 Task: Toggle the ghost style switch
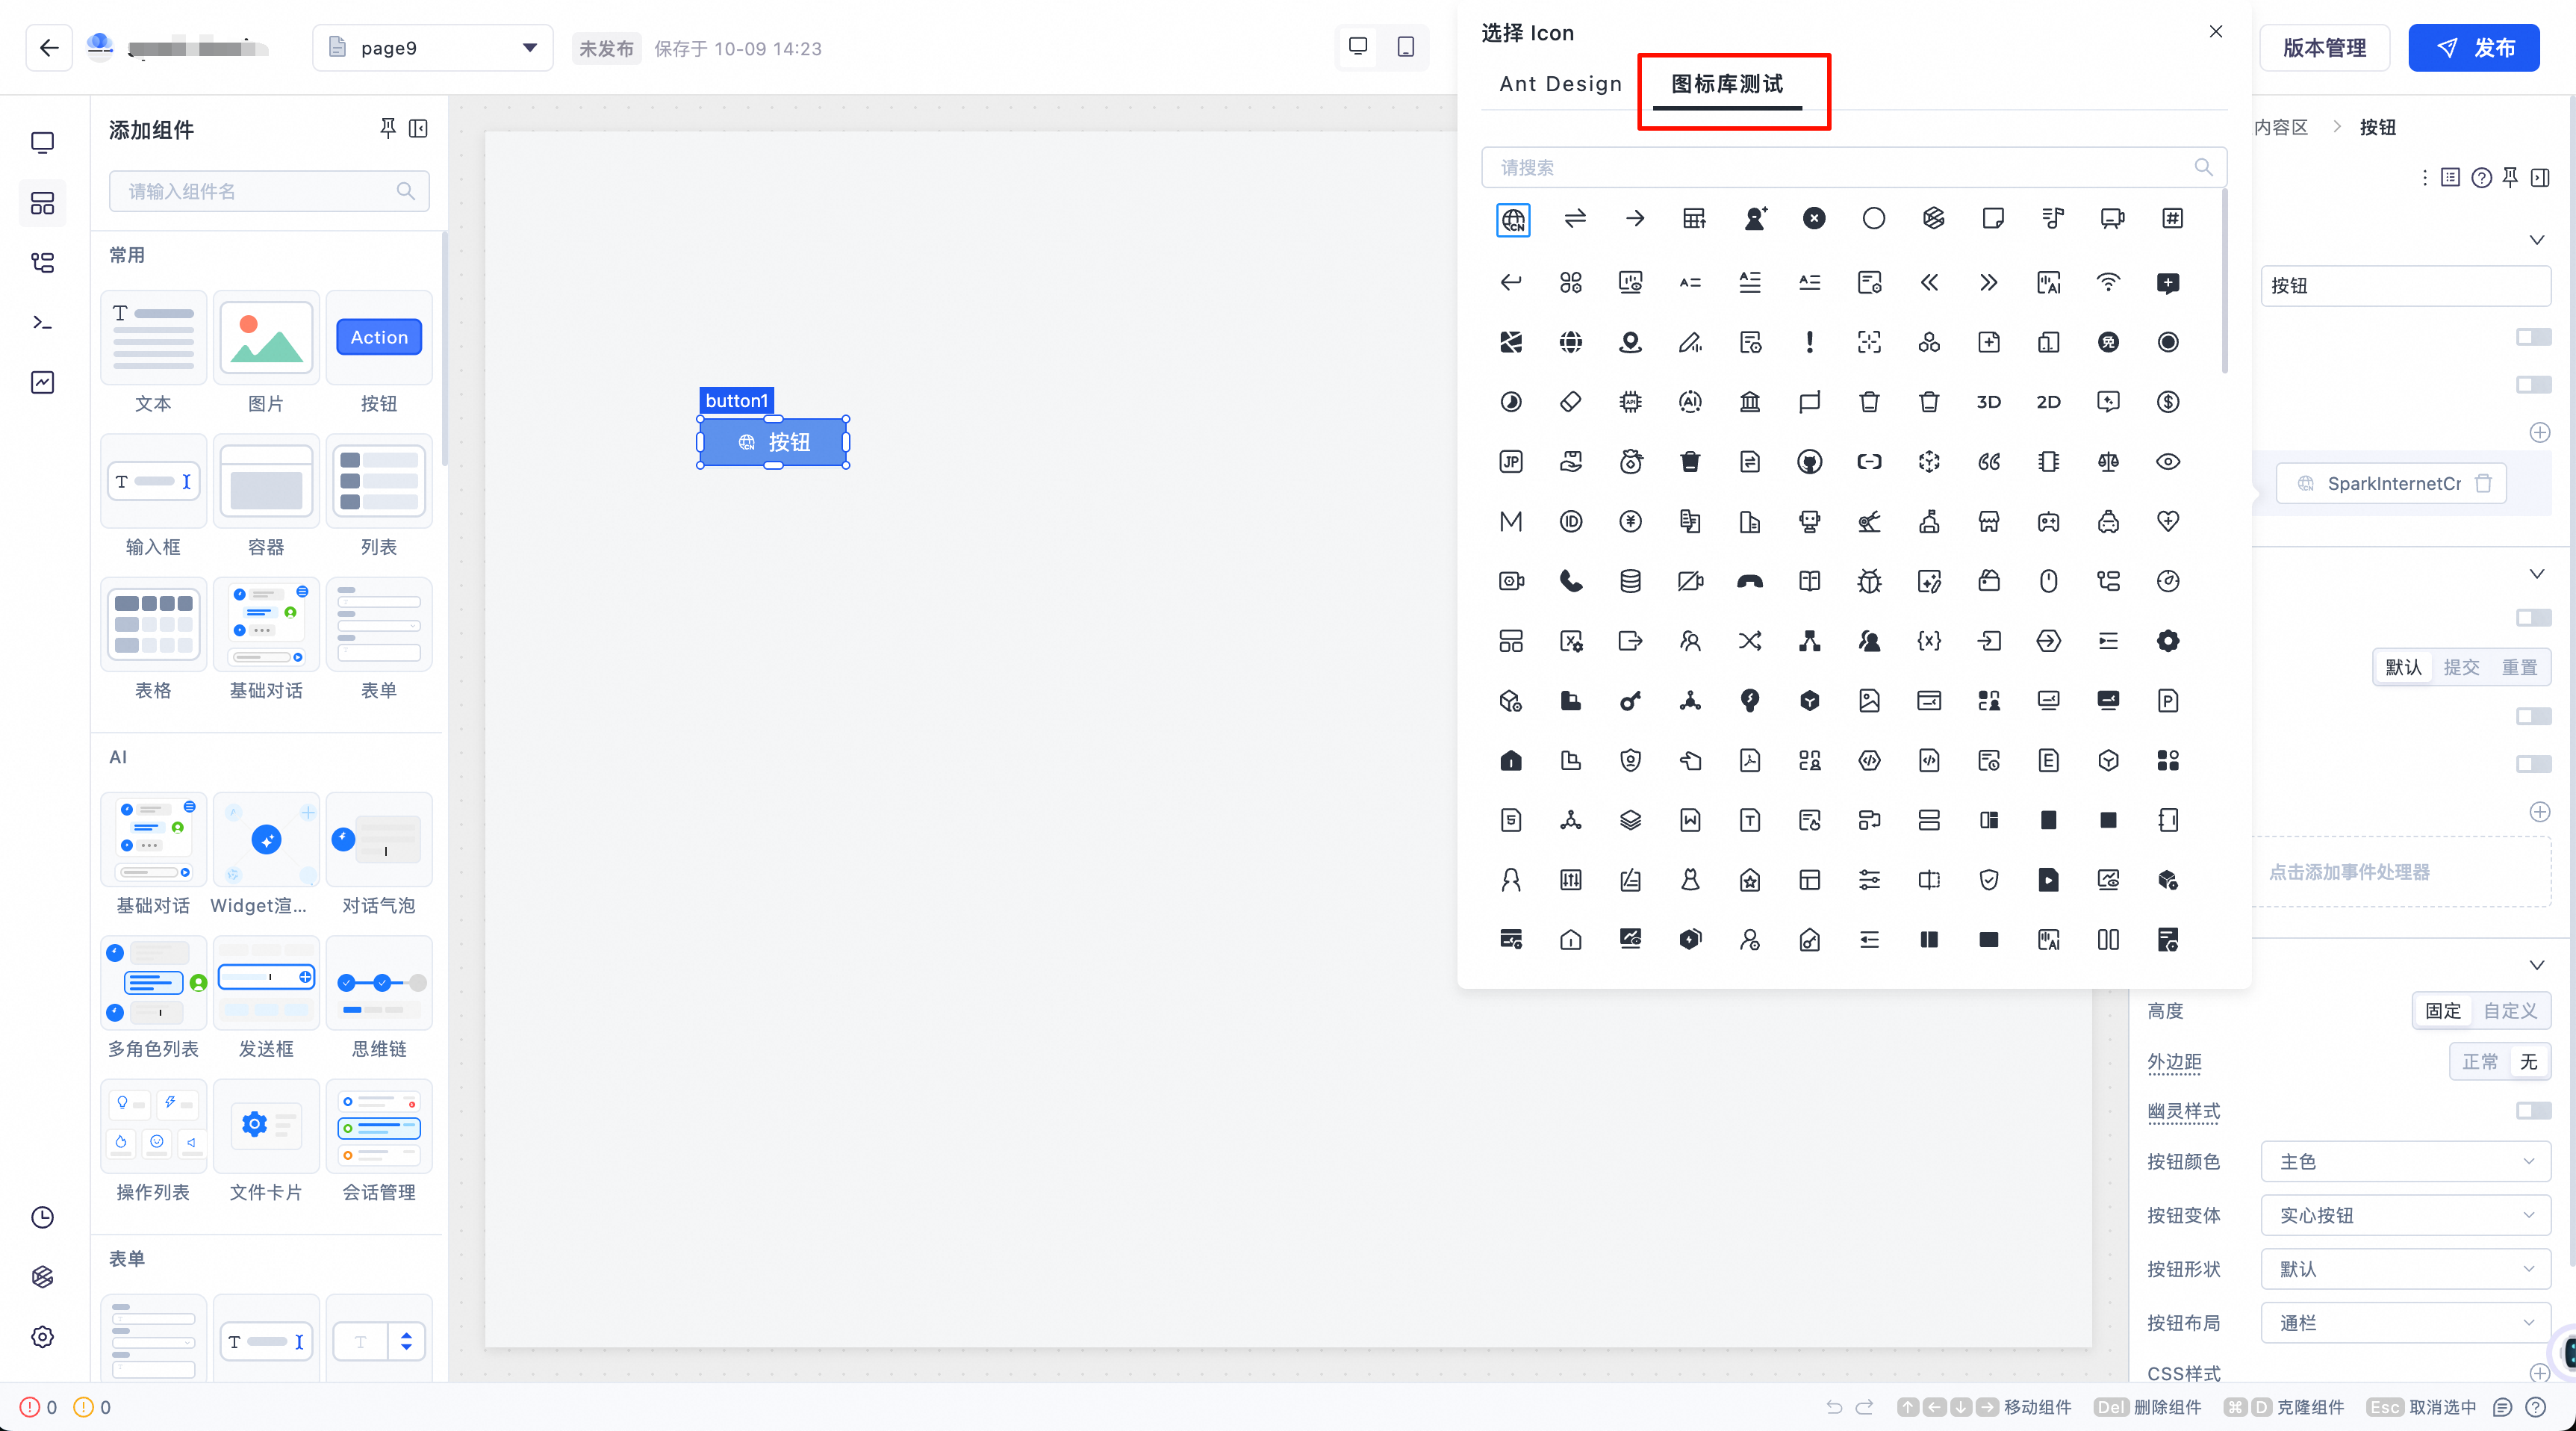pyautogui.click(x=2533, y=1111)
